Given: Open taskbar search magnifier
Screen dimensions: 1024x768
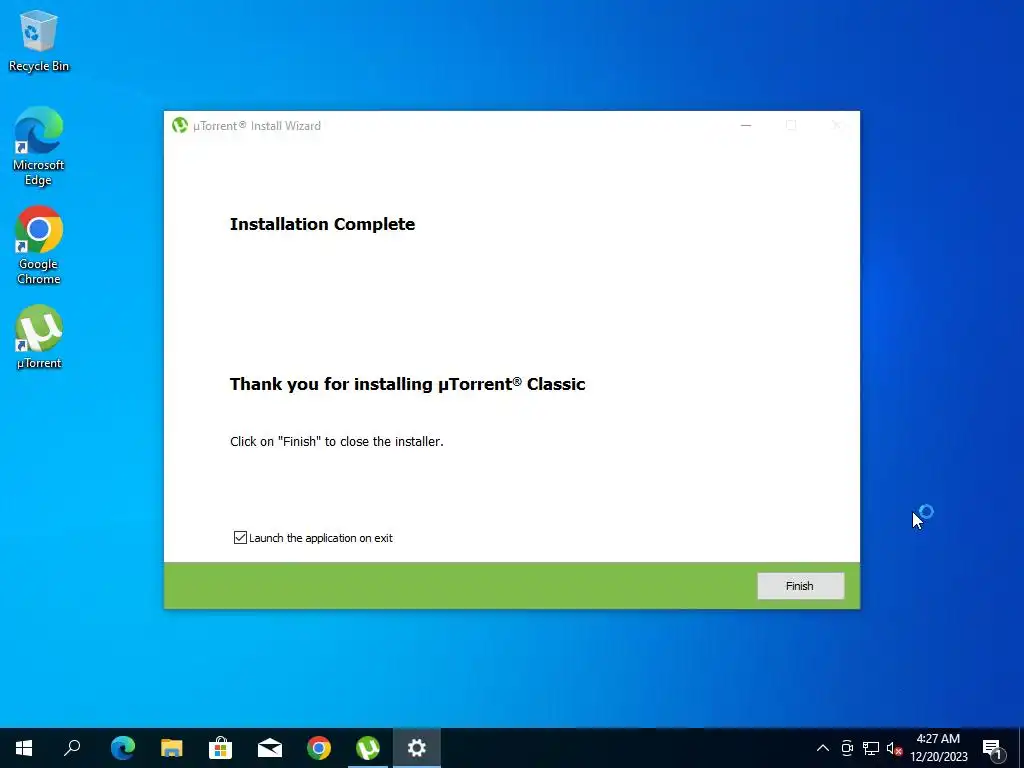Looking at the screenshot, I should (72, 748).
